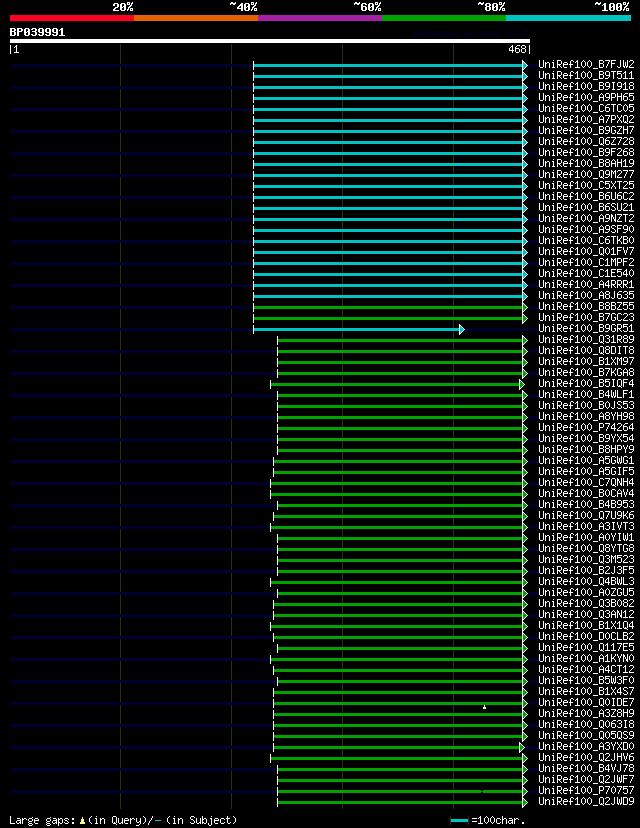Click the yellow query gap marker on Q0IDE7 bar
The width and height of the screenshot is (640, 828).
(484, 707)
